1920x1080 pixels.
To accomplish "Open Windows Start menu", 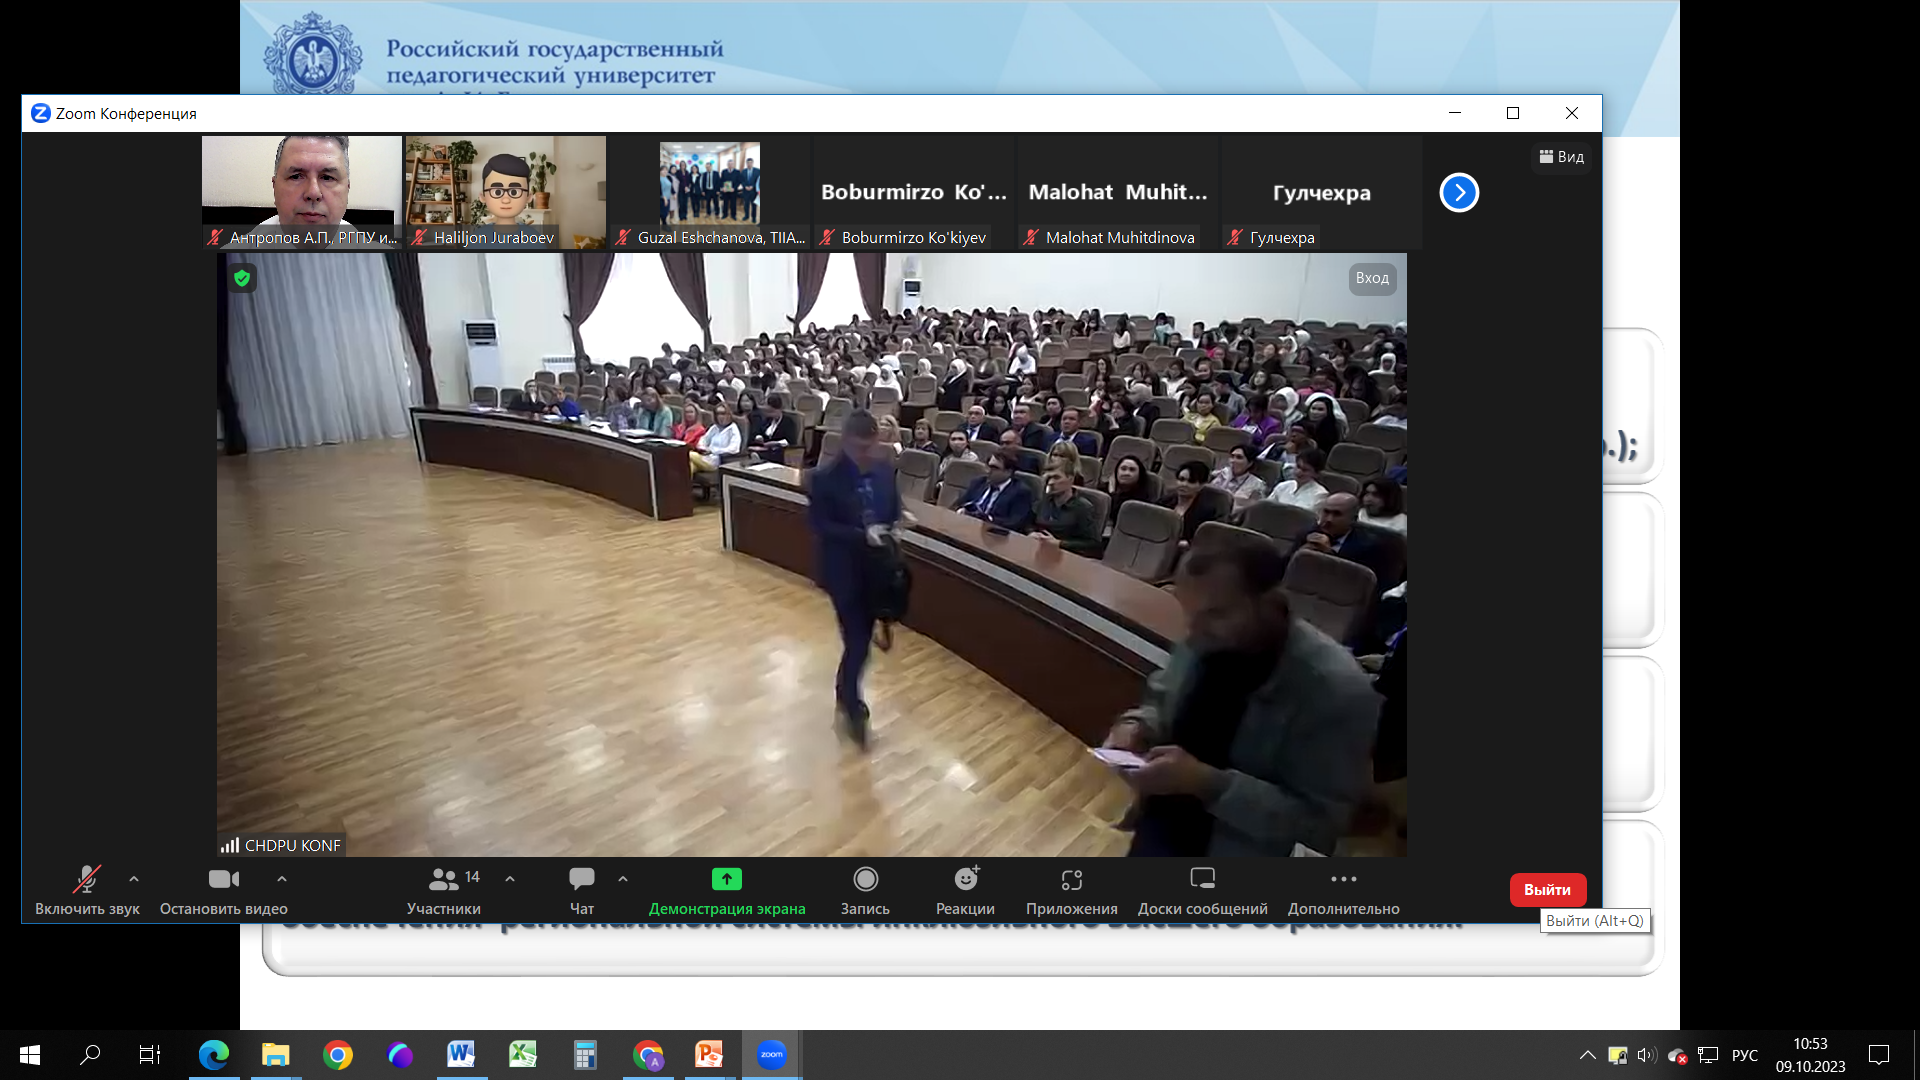I will (x=30, y=1054).
